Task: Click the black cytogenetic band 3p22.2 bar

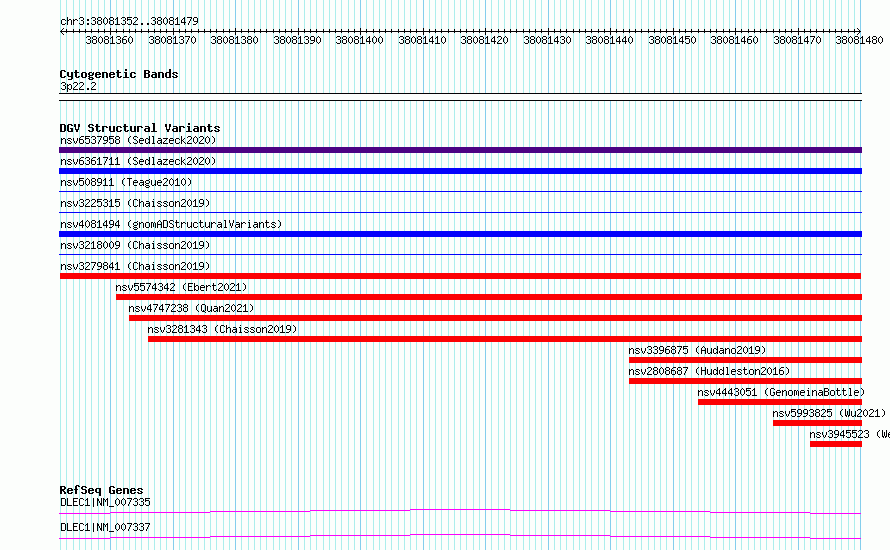Action: (x=460, y=97)
